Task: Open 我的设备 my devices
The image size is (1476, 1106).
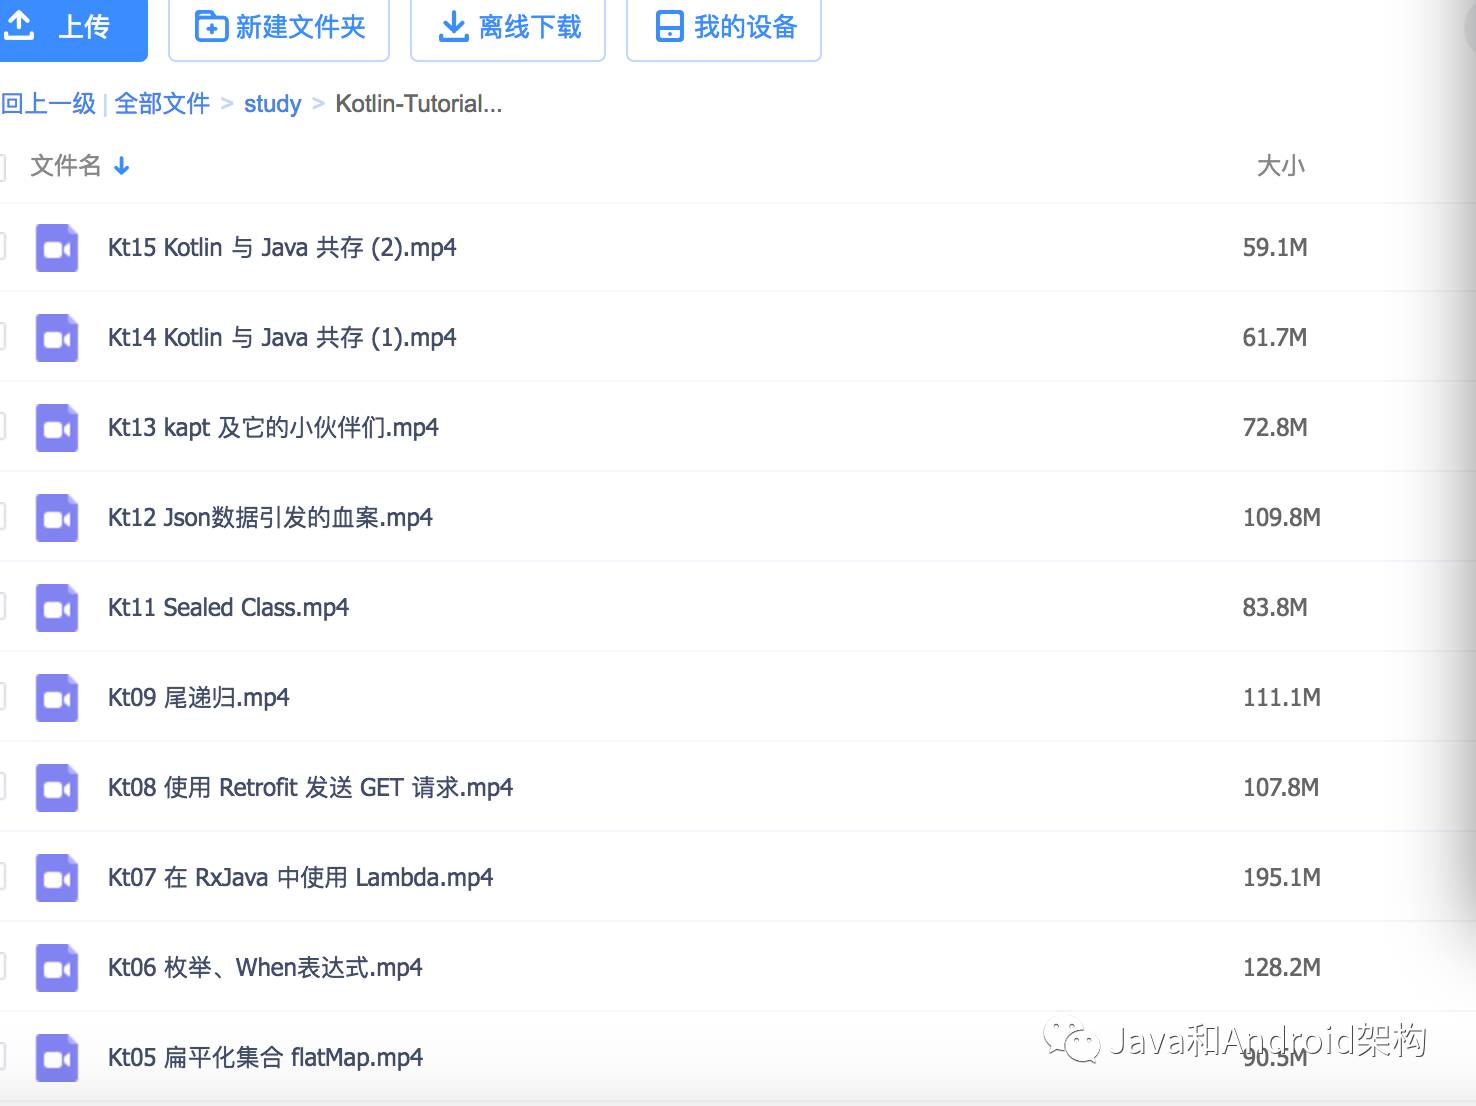Action: click(x=724, y=27)
